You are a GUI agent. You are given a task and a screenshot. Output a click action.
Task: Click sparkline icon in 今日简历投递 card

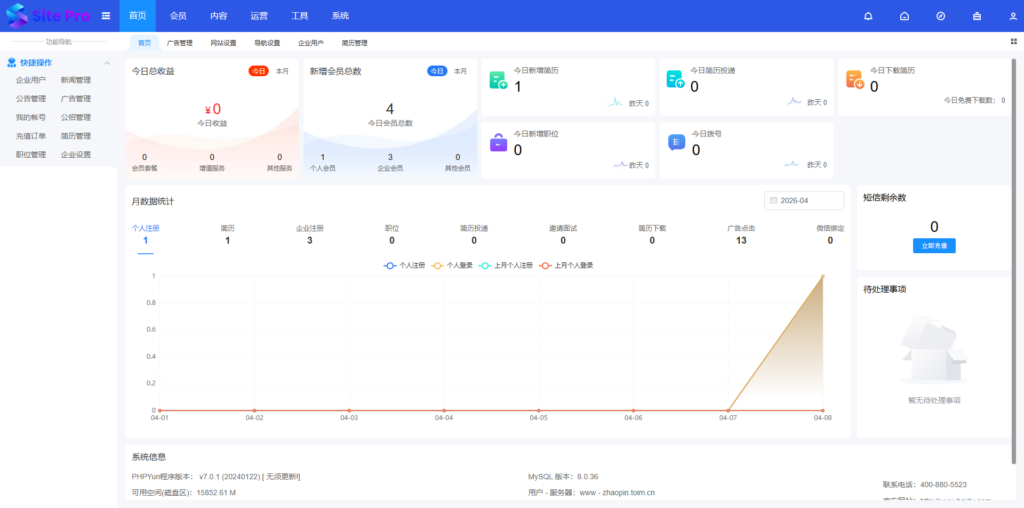click(794, 102)
